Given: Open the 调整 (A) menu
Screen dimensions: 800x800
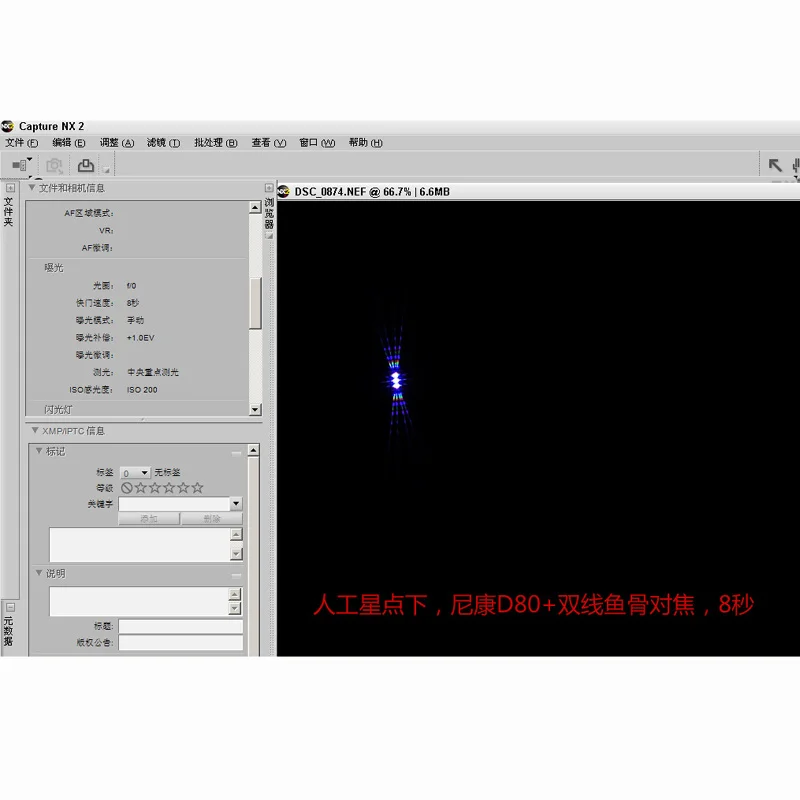Looking at the screenshot, I should [117, 143].
